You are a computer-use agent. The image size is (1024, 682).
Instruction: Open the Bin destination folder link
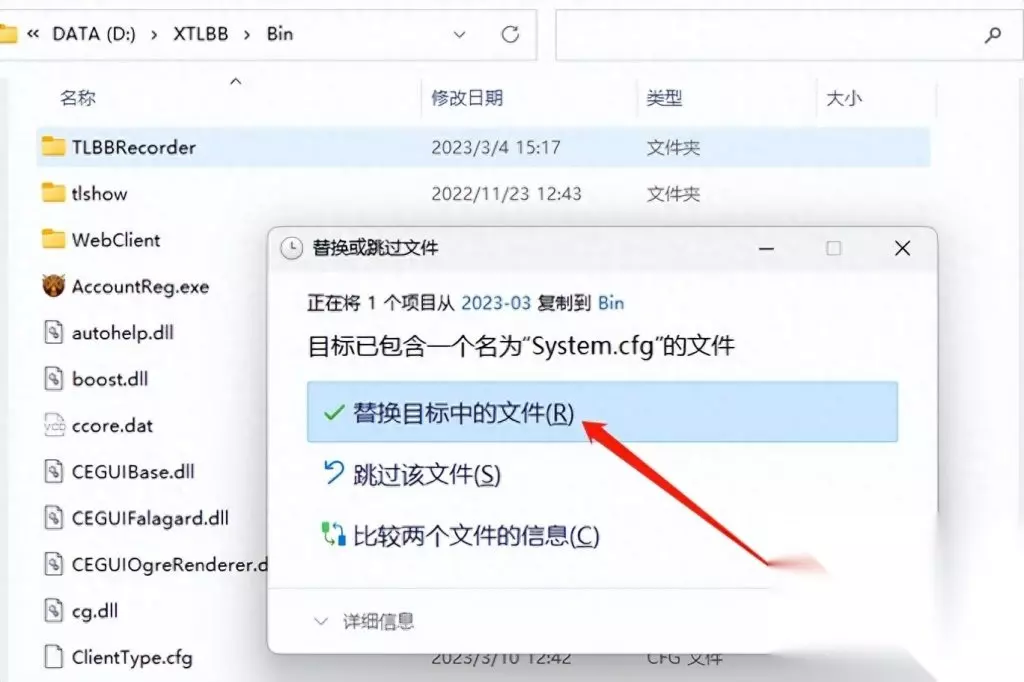[x=611, y=303]
